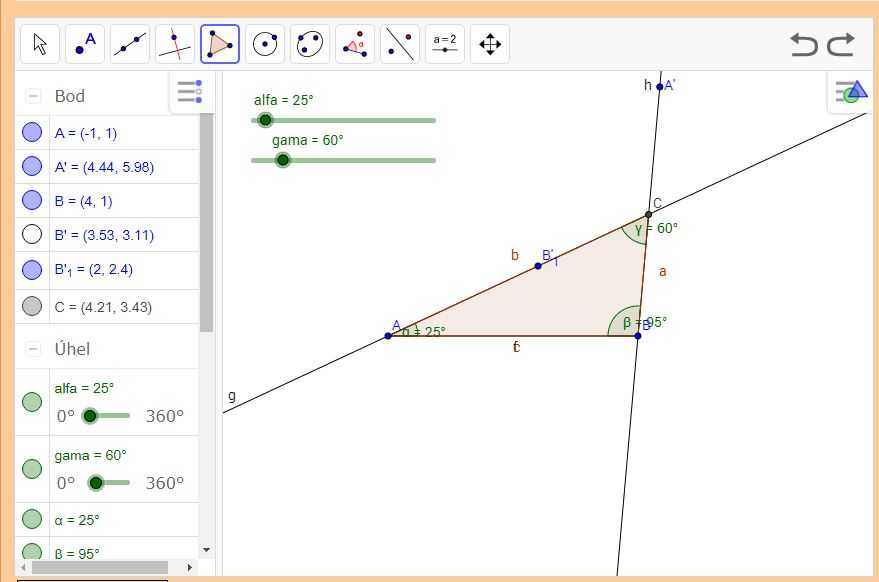Toggle visibility of gama slider
Viewport: 879px width, 582px height.
coord(32,469)
